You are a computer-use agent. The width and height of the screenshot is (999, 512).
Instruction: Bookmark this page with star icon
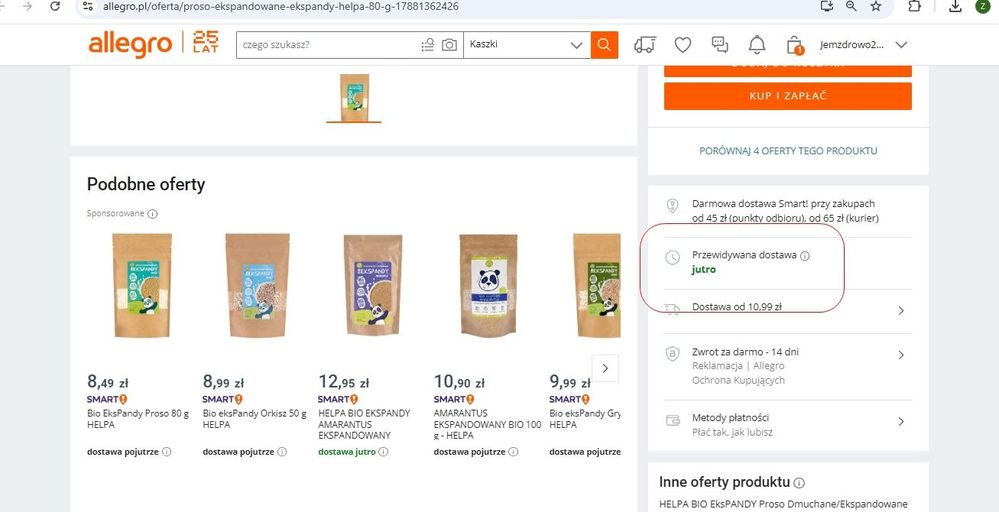[876, 6]
